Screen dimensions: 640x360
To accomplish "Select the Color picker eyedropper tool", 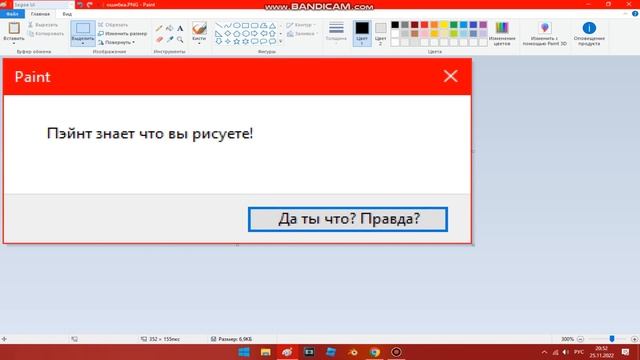I will pos(169,39).
